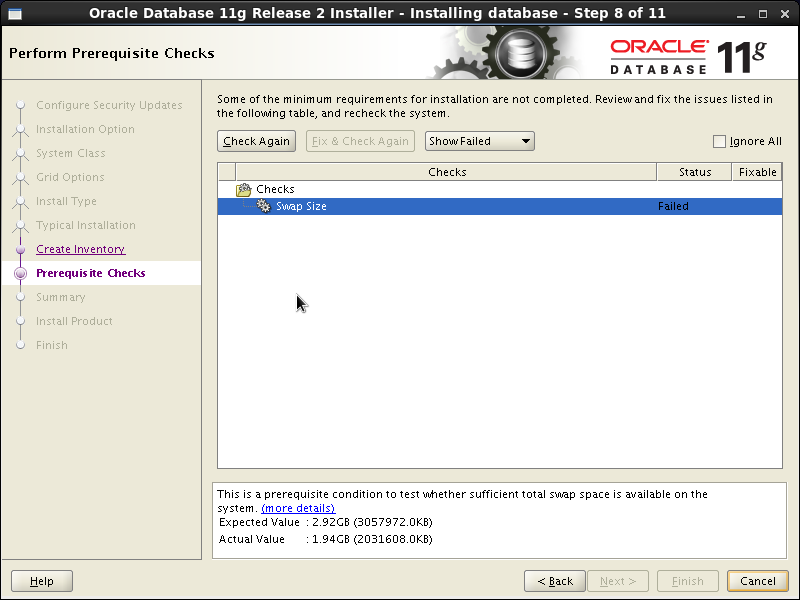Click the Finish button at bottom
The height and width of the screenshot is (600, 800).
pos(688,581)
